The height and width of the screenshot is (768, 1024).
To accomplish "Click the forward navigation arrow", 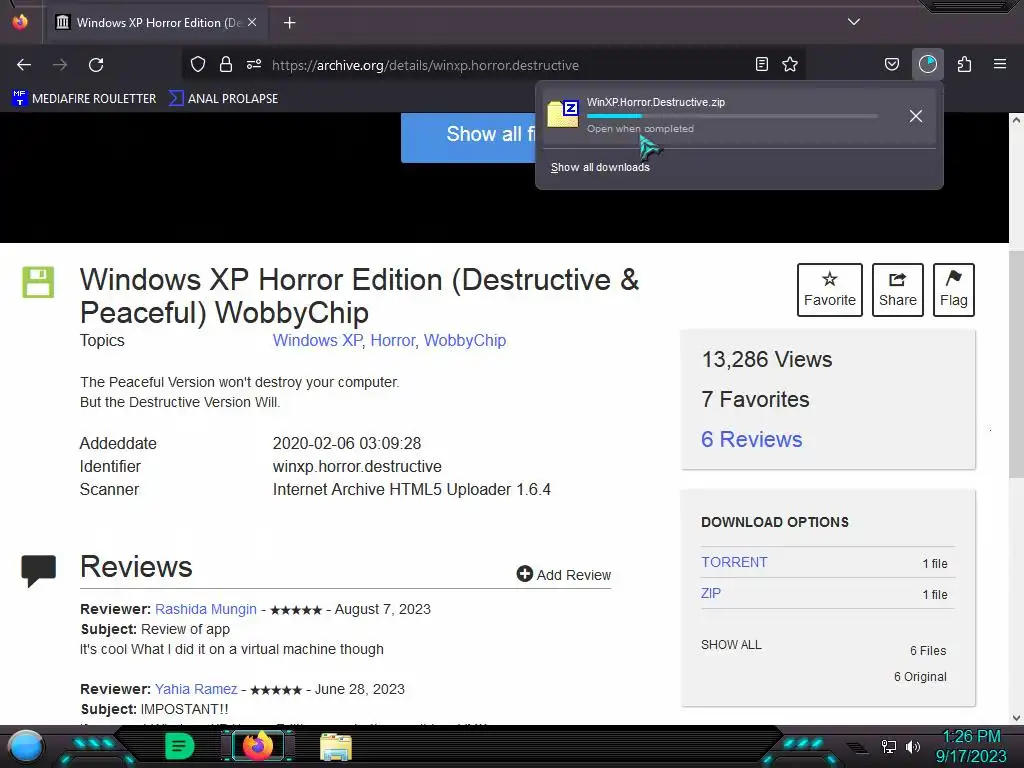I will tap(60, 65).
